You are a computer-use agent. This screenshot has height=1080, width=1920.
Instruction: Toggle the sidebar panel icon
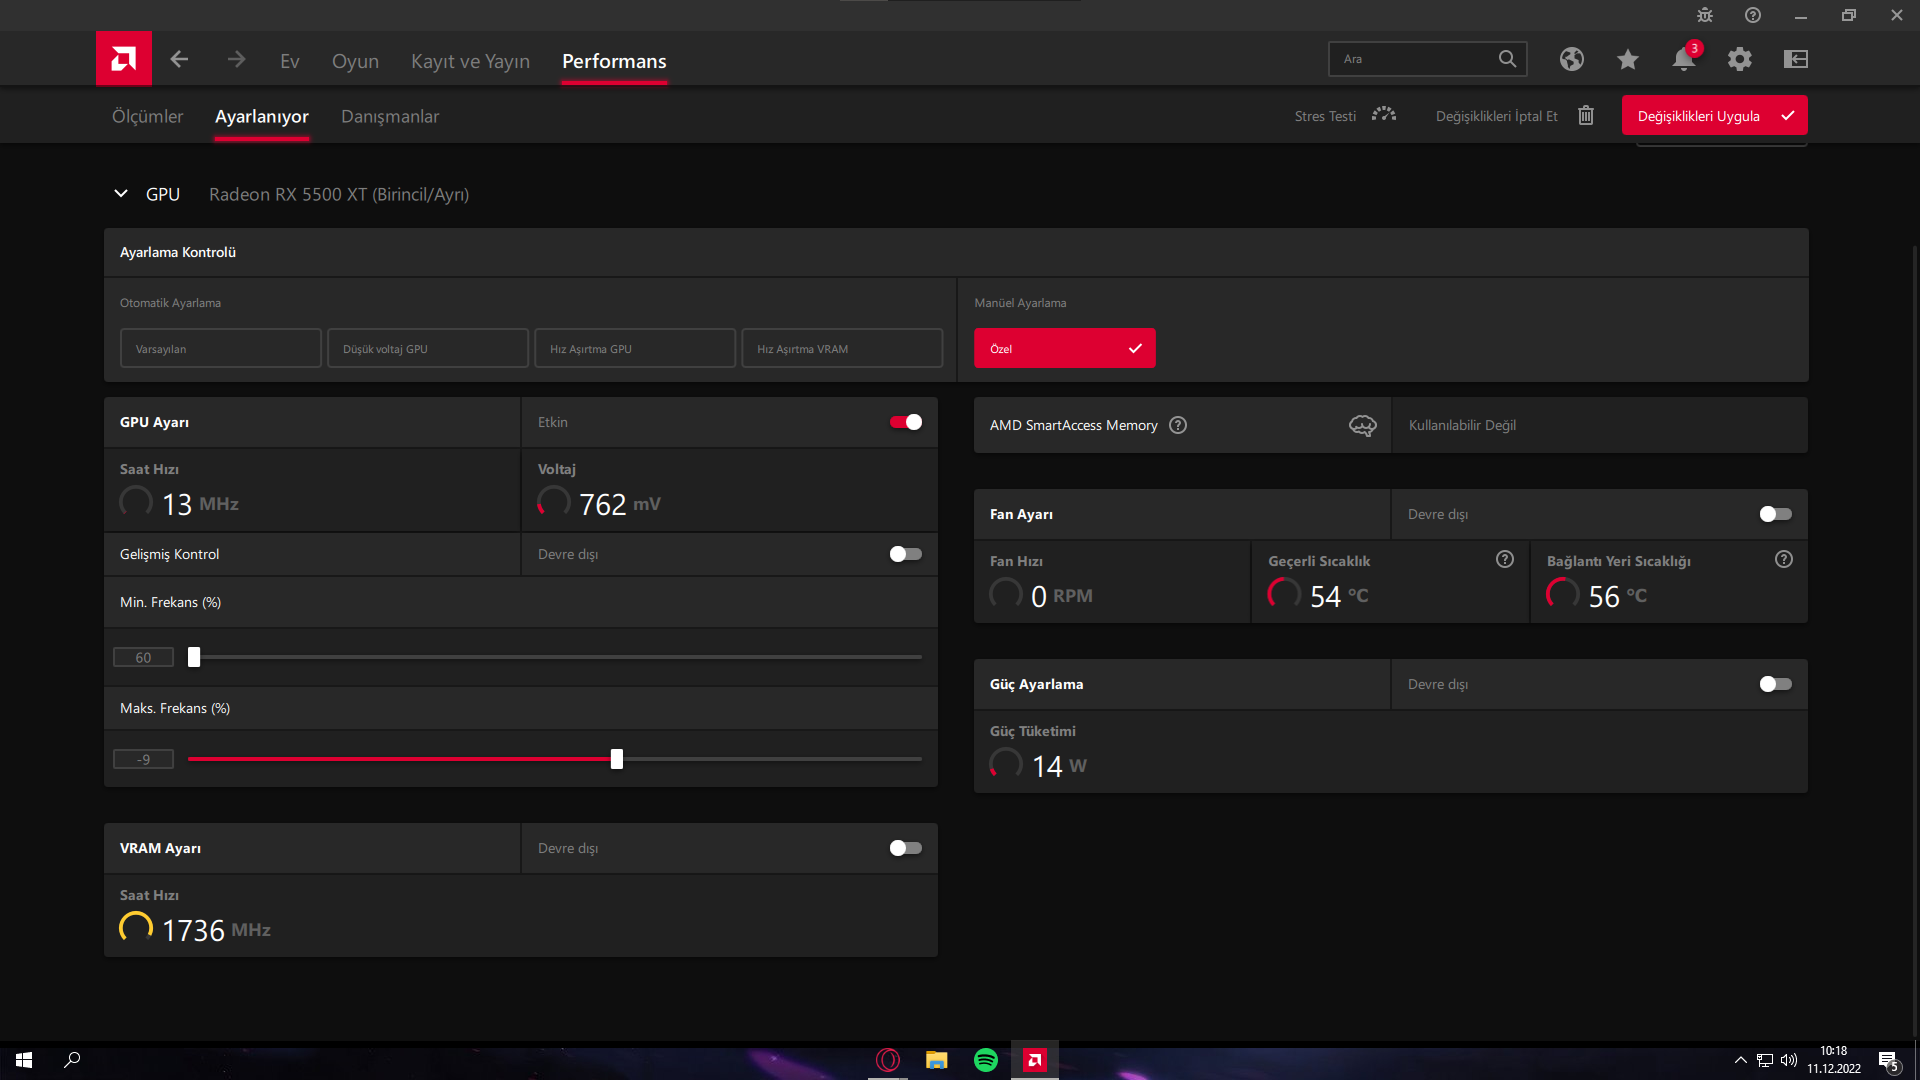coord(1795,59)
